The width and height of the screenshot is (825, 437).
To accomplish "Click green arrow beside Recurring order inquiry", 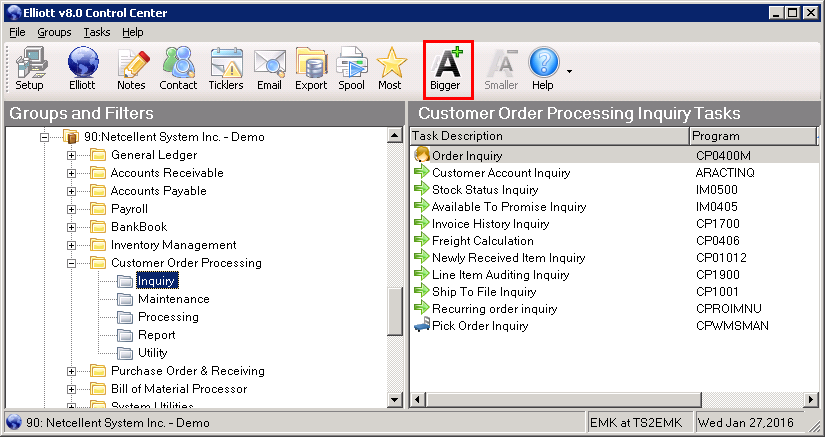I will click(421, 308).
